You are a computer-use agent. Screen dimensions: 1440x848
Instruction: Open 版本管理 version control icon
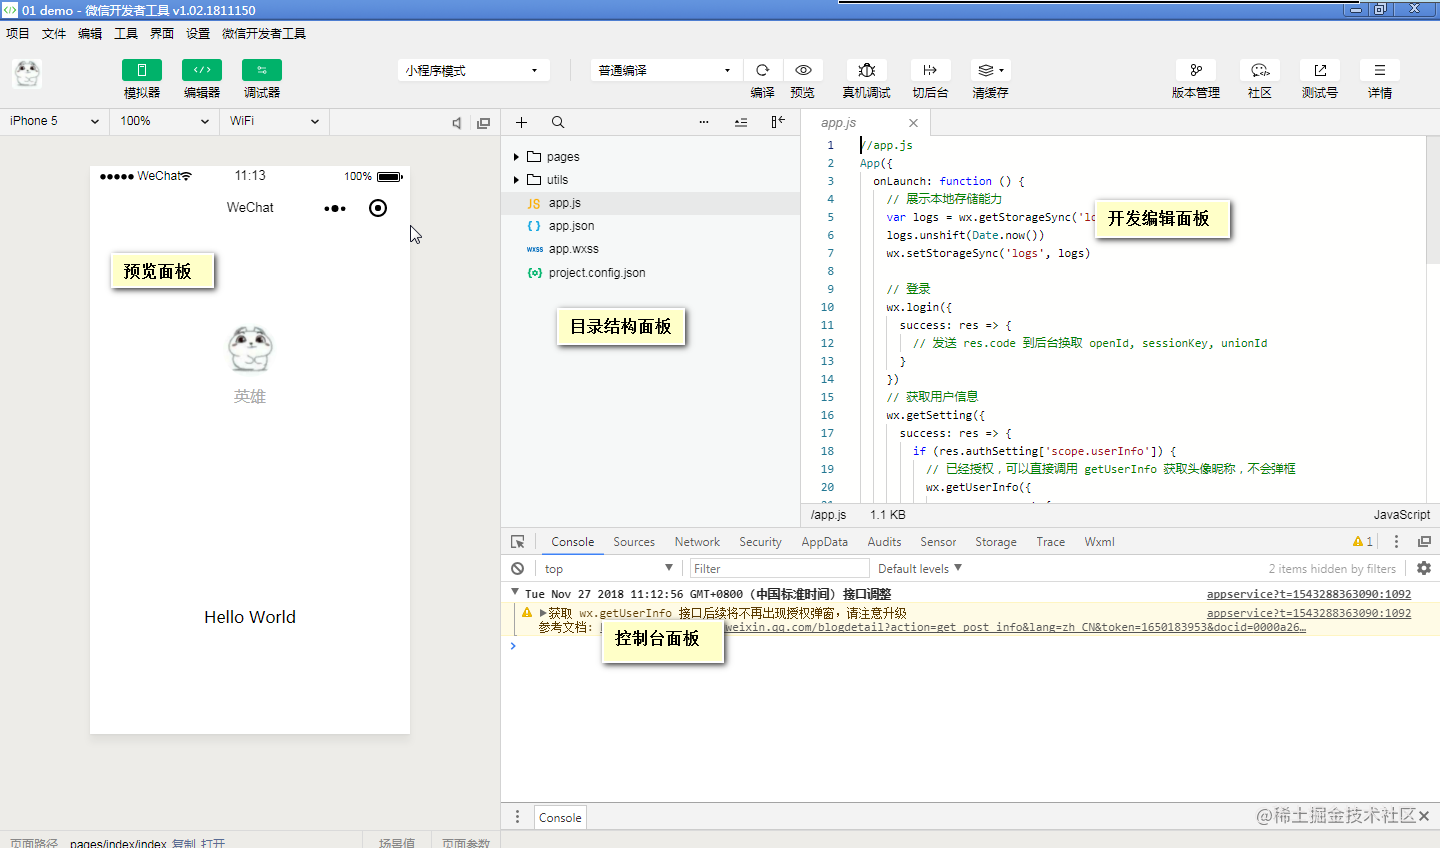pyautogui.click(x=1196, y=70)
